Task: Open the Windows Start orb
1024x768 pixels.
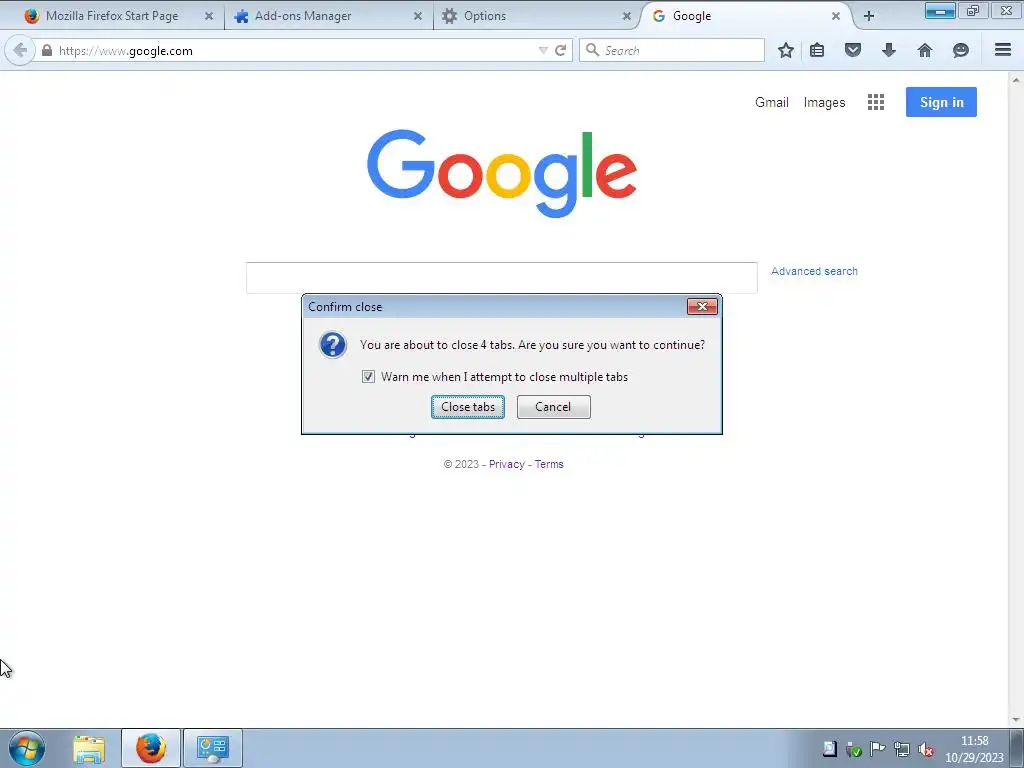Action: click(27, 748)
